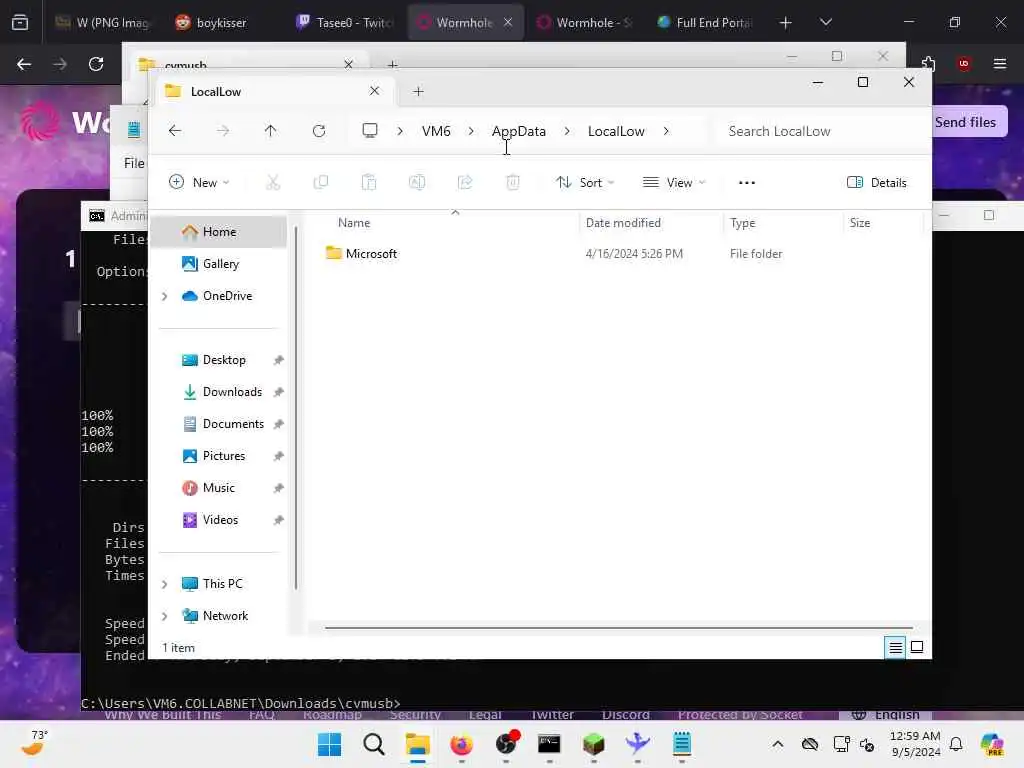Open Windows Start menu
The height and width of the screenshot is (768, 1024).
tap(329, 744)
